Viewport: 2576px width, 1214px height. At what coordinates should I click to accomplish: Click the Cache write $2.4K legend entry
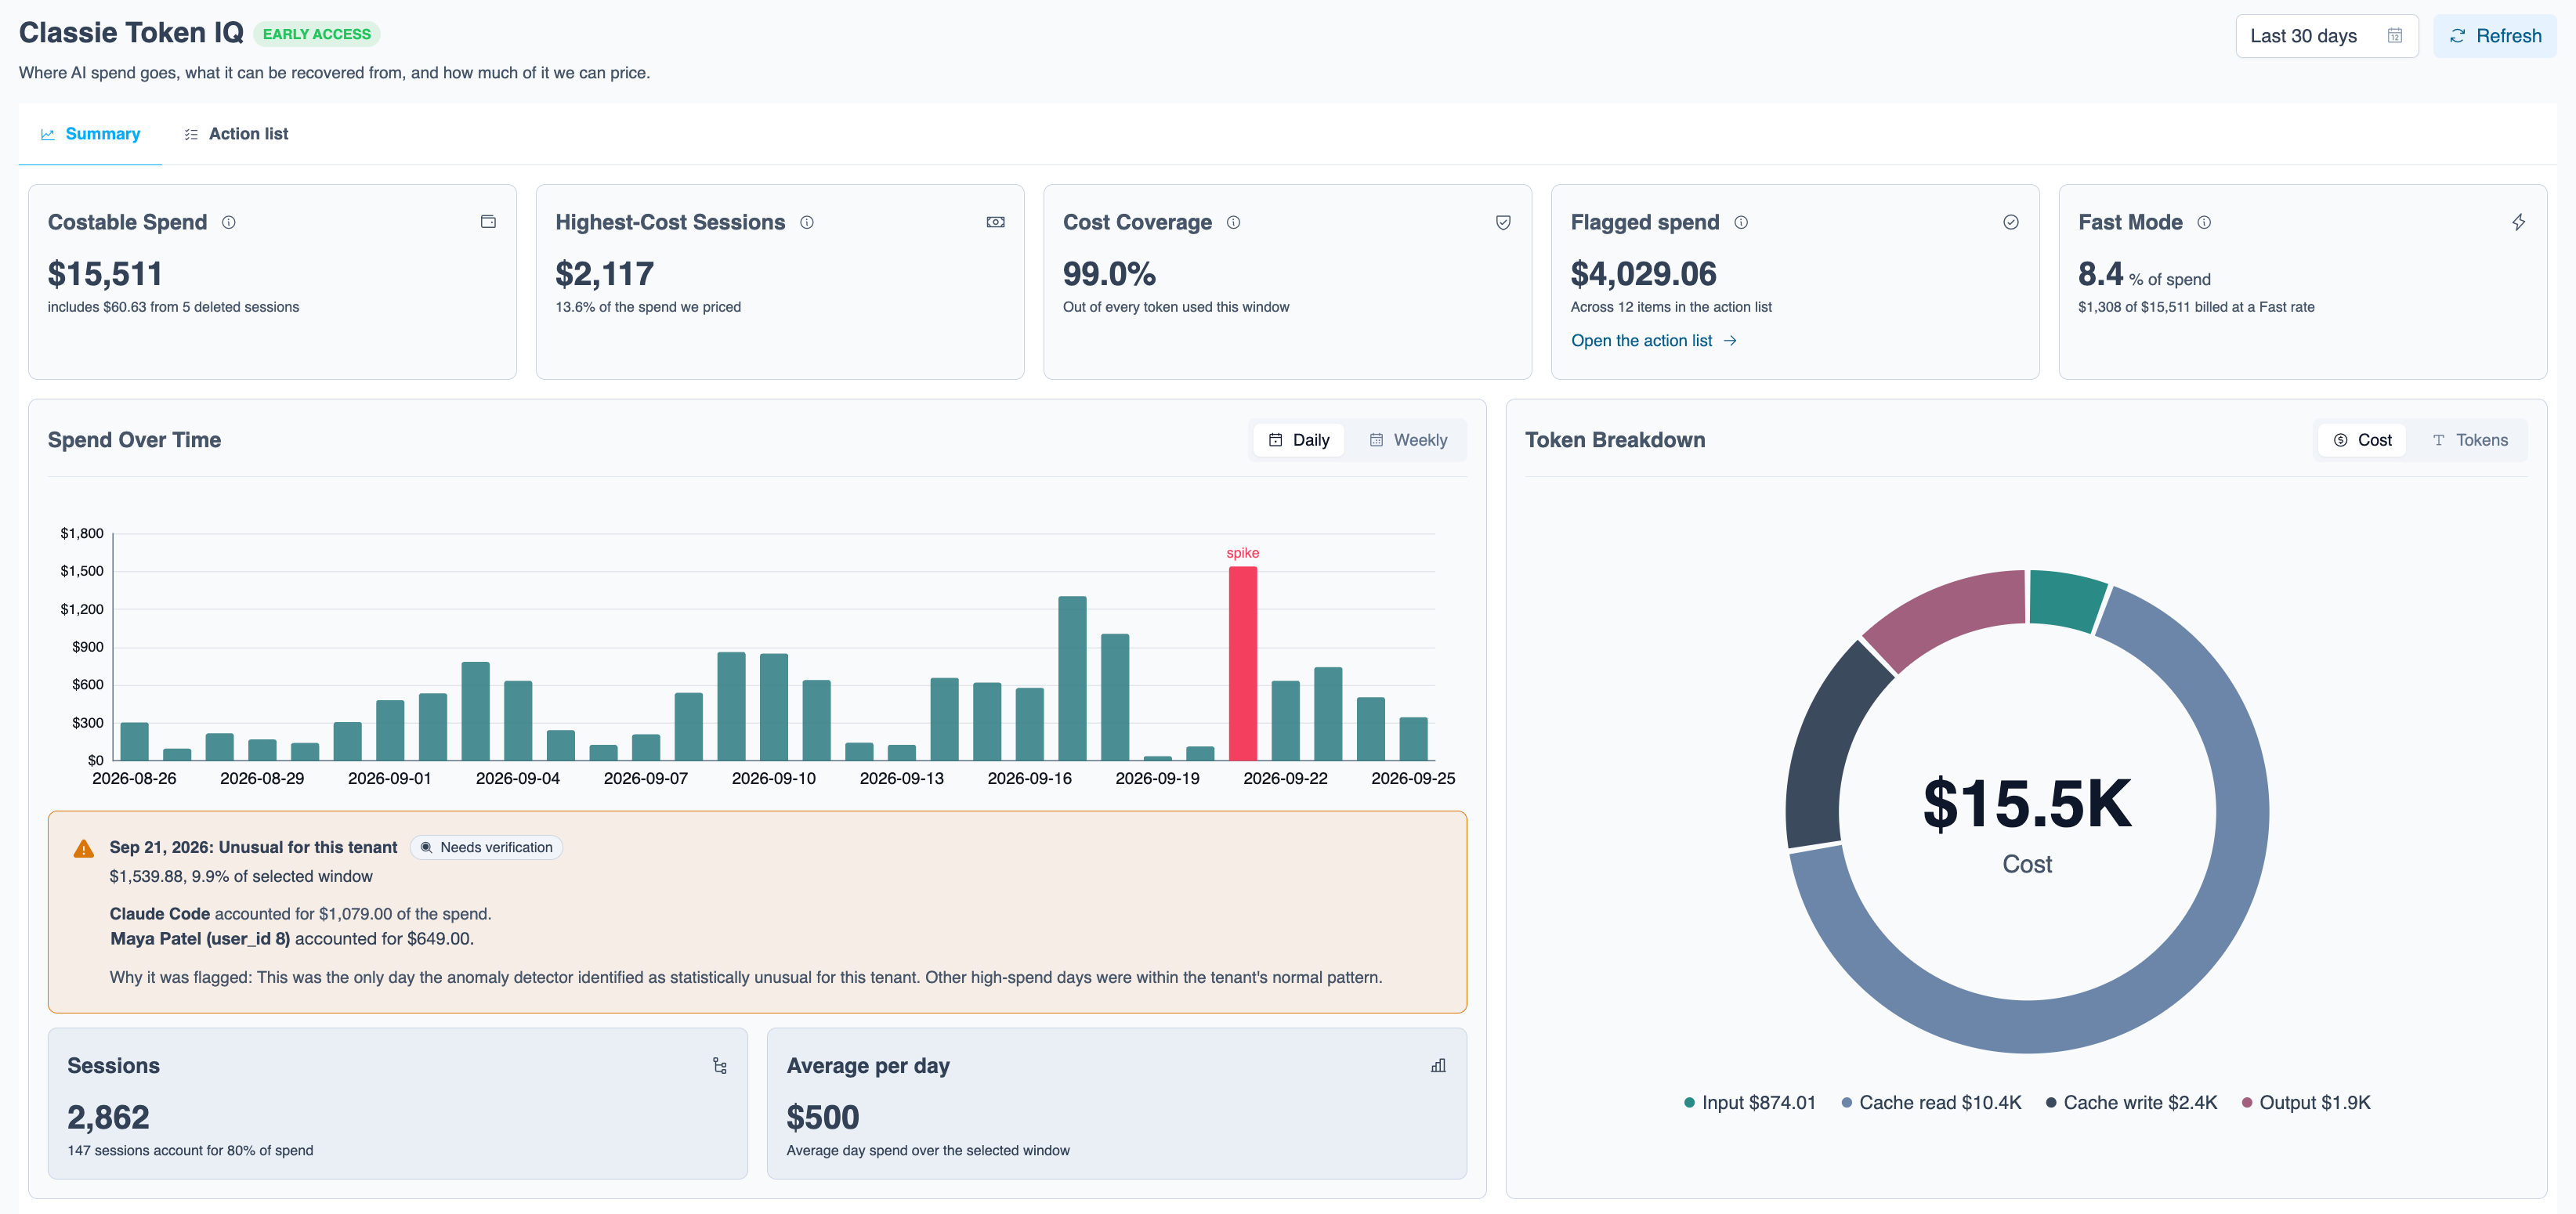tap(2131, 1103)
